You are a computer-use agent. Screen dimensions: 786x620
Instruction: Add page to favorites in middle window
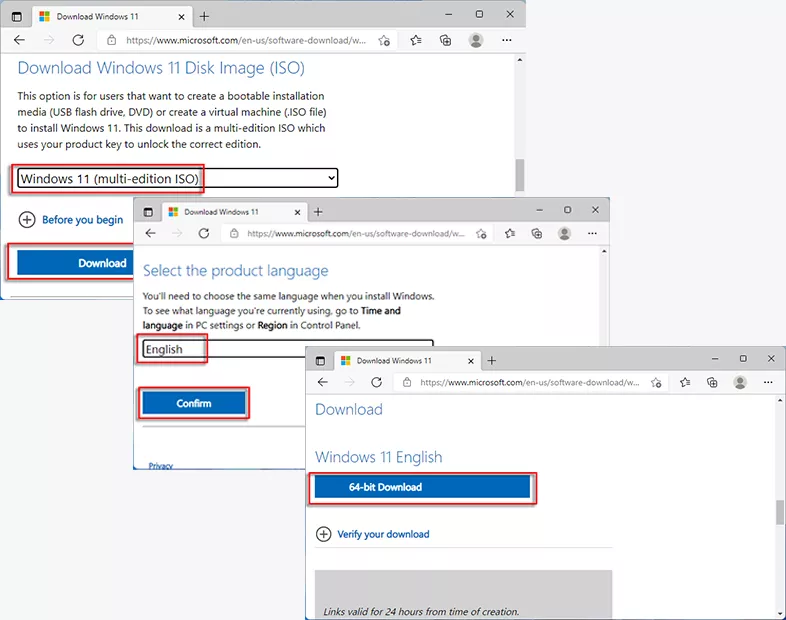tap(481, 234)
